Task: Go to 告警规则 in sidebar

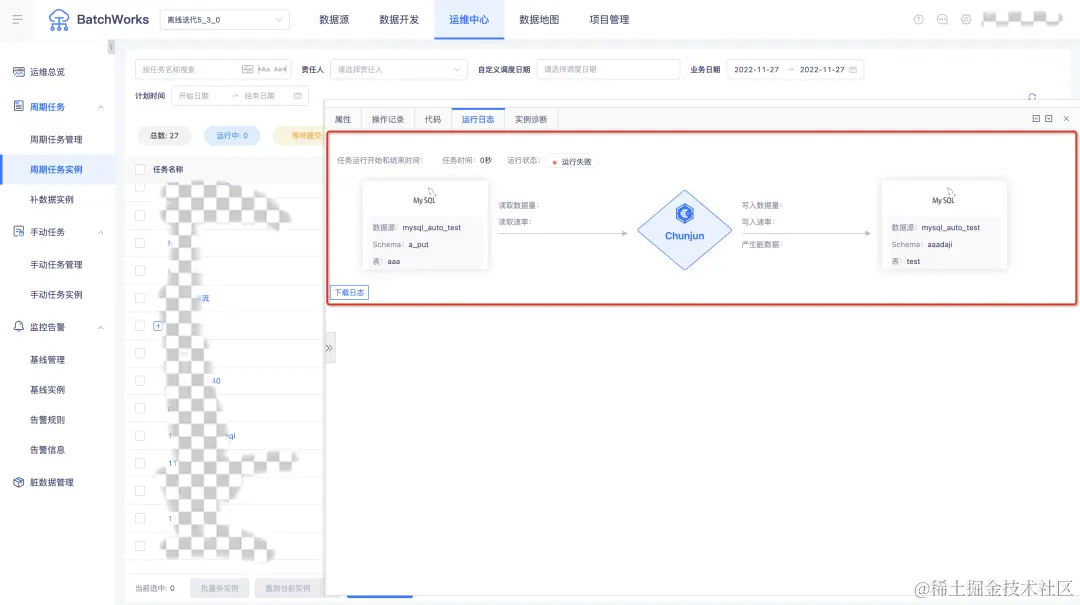Action: coord(47,420)
